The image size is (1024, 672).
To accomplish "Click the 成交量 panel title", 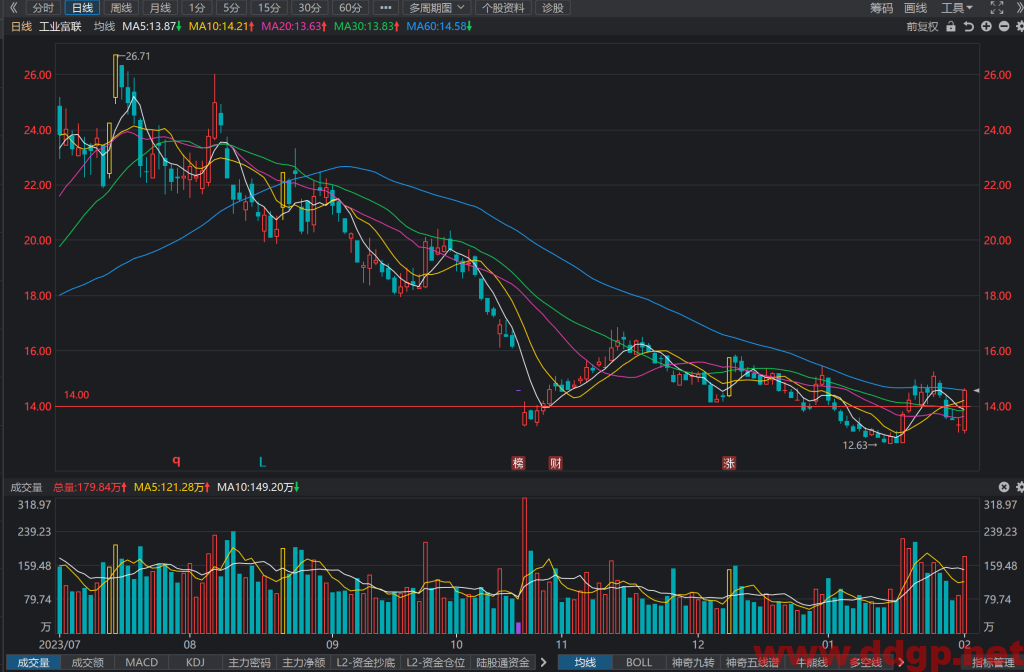I will tap(26, 487).
